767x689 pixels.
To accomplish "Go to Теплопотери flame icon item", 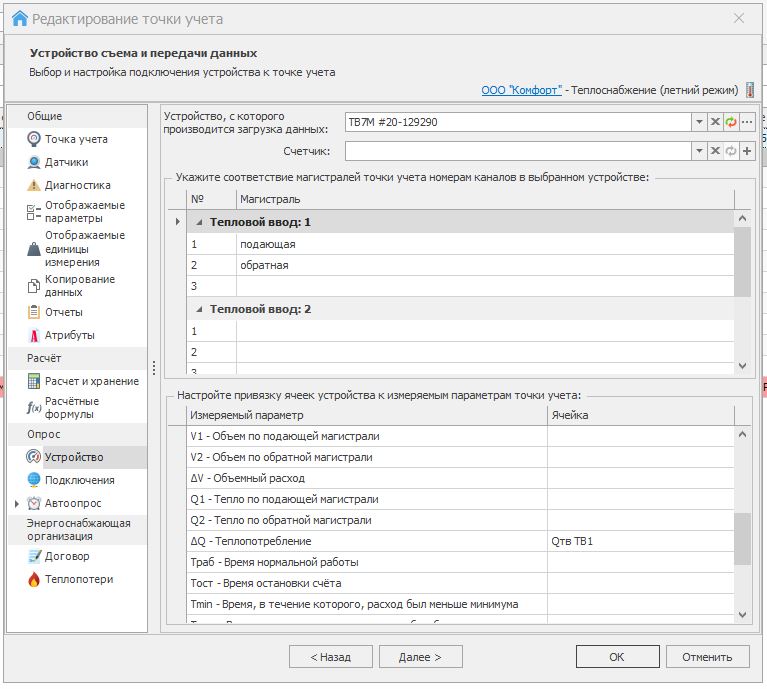I will pyautogui.click(x=78, y=579).
